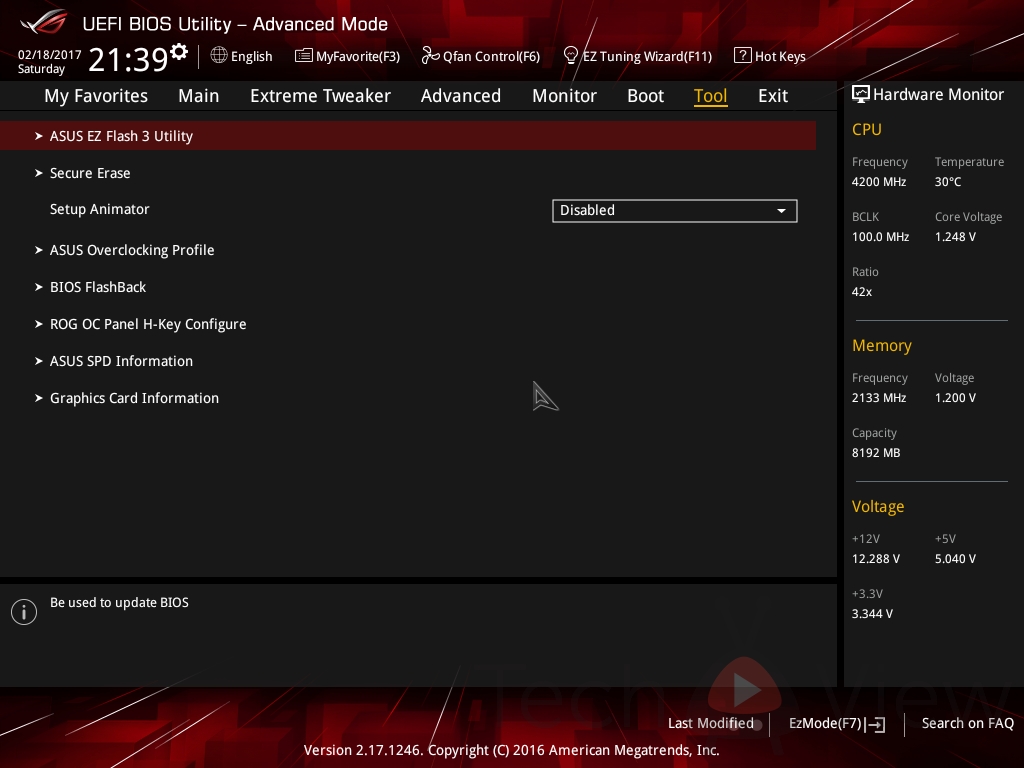Open the Extreme Tweaker tab
This screenshot has height=768, width=1024.
(x=320, y=96)
